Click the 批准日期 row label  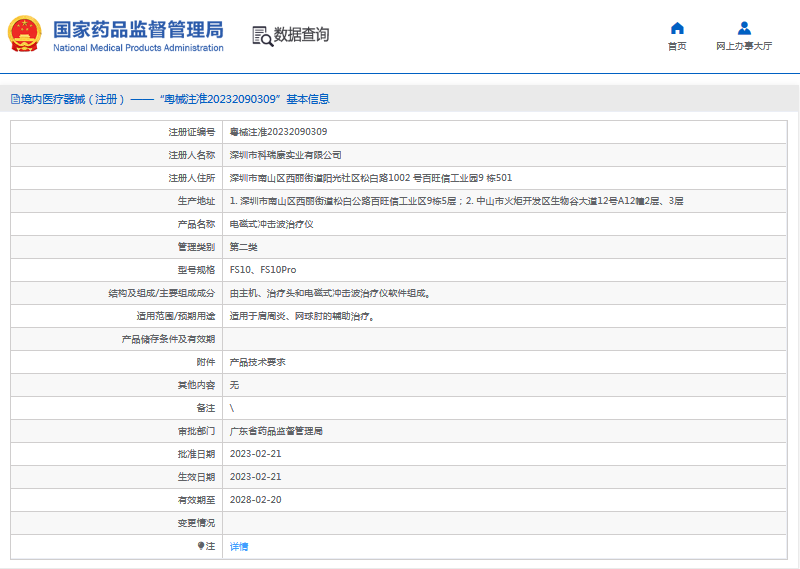tap(196, 454)
